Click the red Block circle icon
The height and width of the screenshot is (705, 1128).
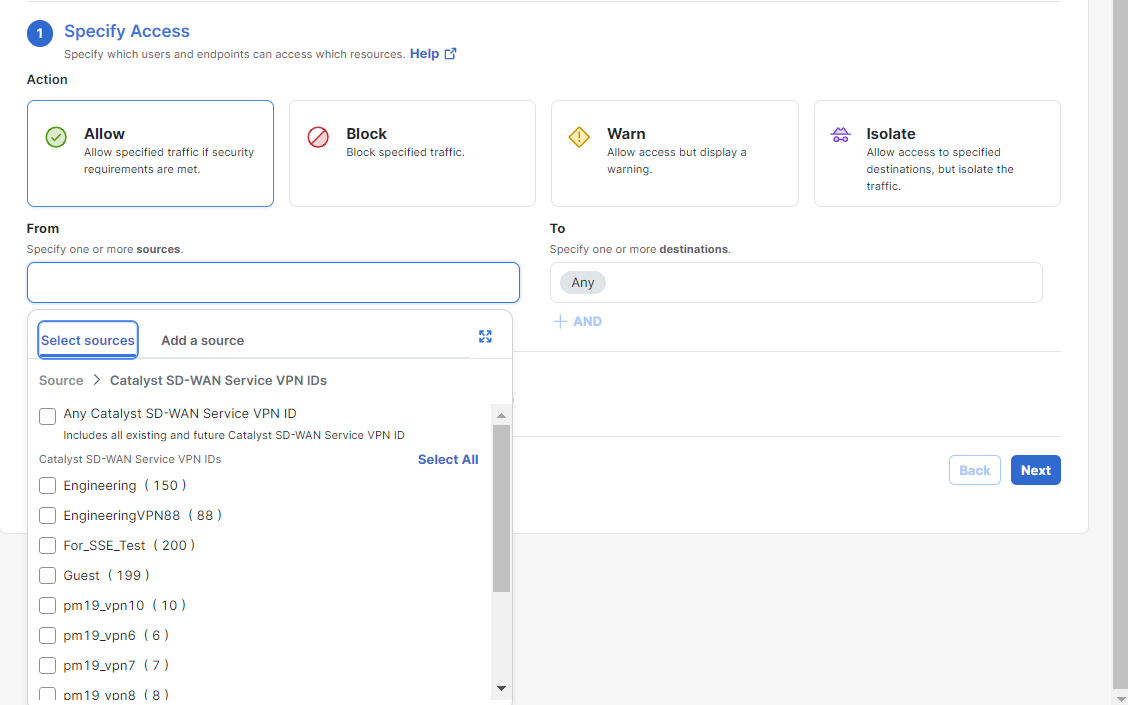(x=318, y=137)
